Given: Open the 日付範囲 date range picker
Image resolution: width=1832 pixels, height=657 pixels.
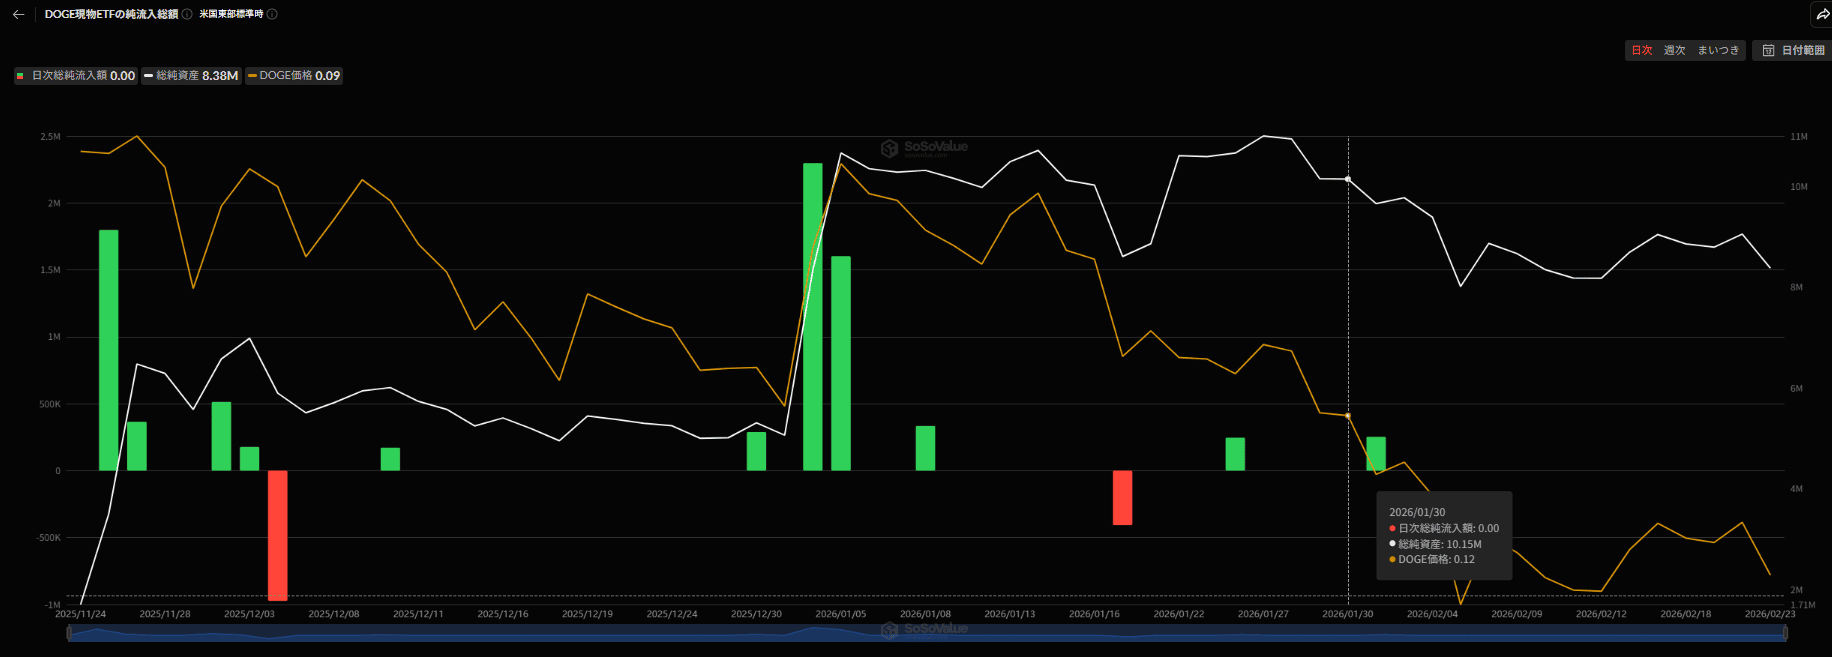Looking at the screenshot, I should click(x=1794, y=50).
